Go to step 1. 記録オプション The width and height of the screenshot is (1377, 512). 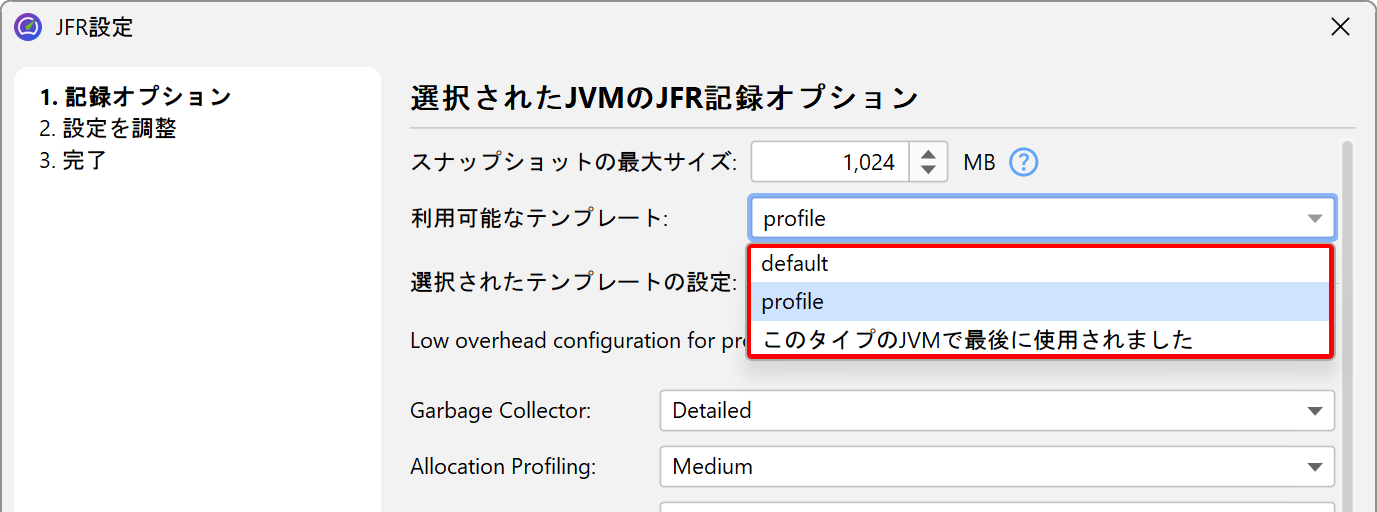click(x=135, y=97)
